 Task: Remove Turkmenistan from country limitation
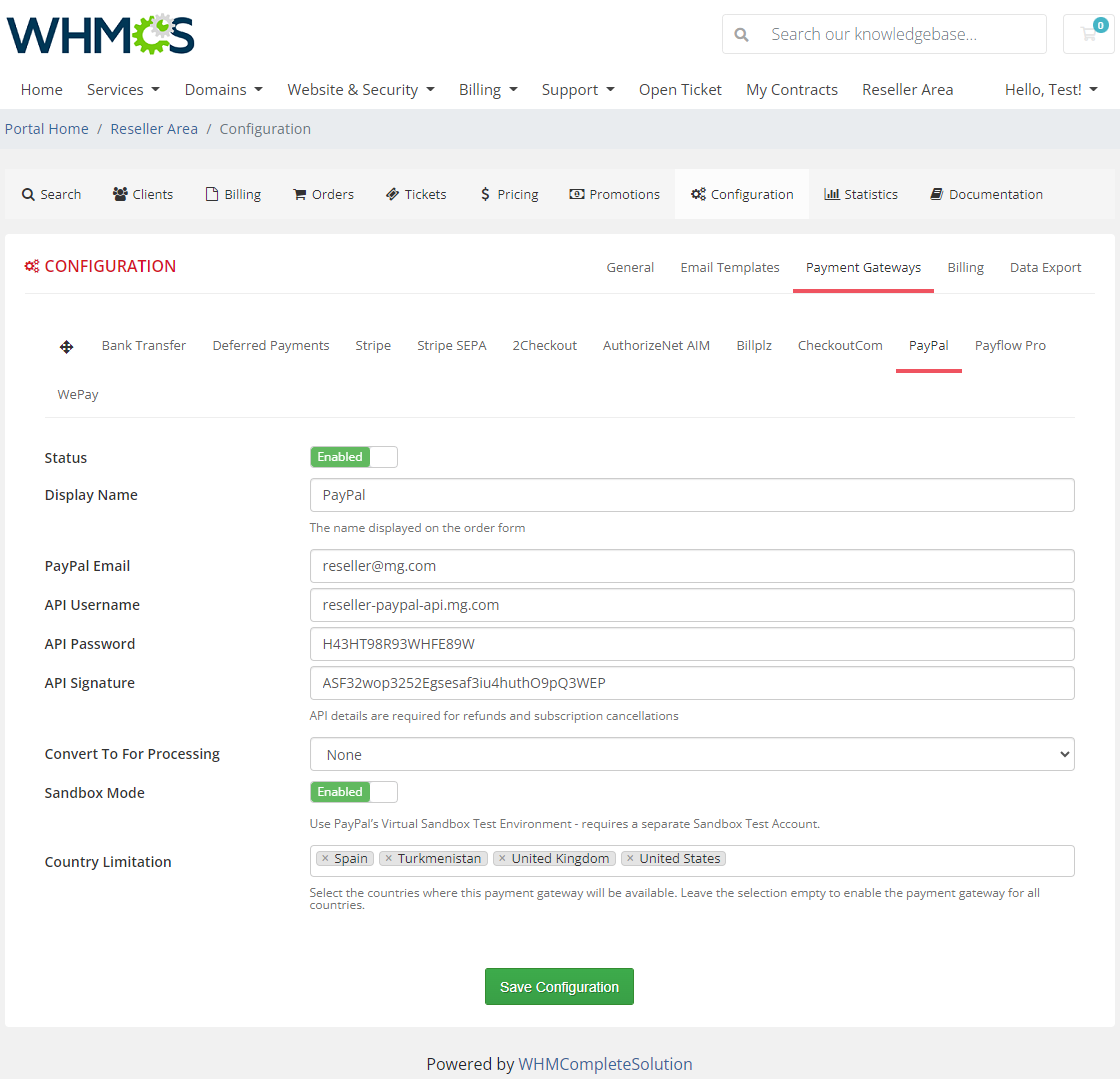[x=389, y=858]
